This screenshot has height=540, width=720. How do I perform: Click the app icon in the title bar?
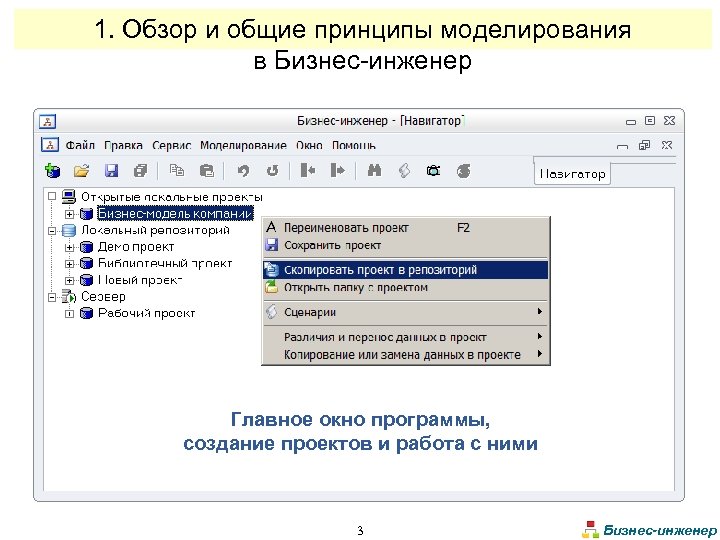point(47,121)
